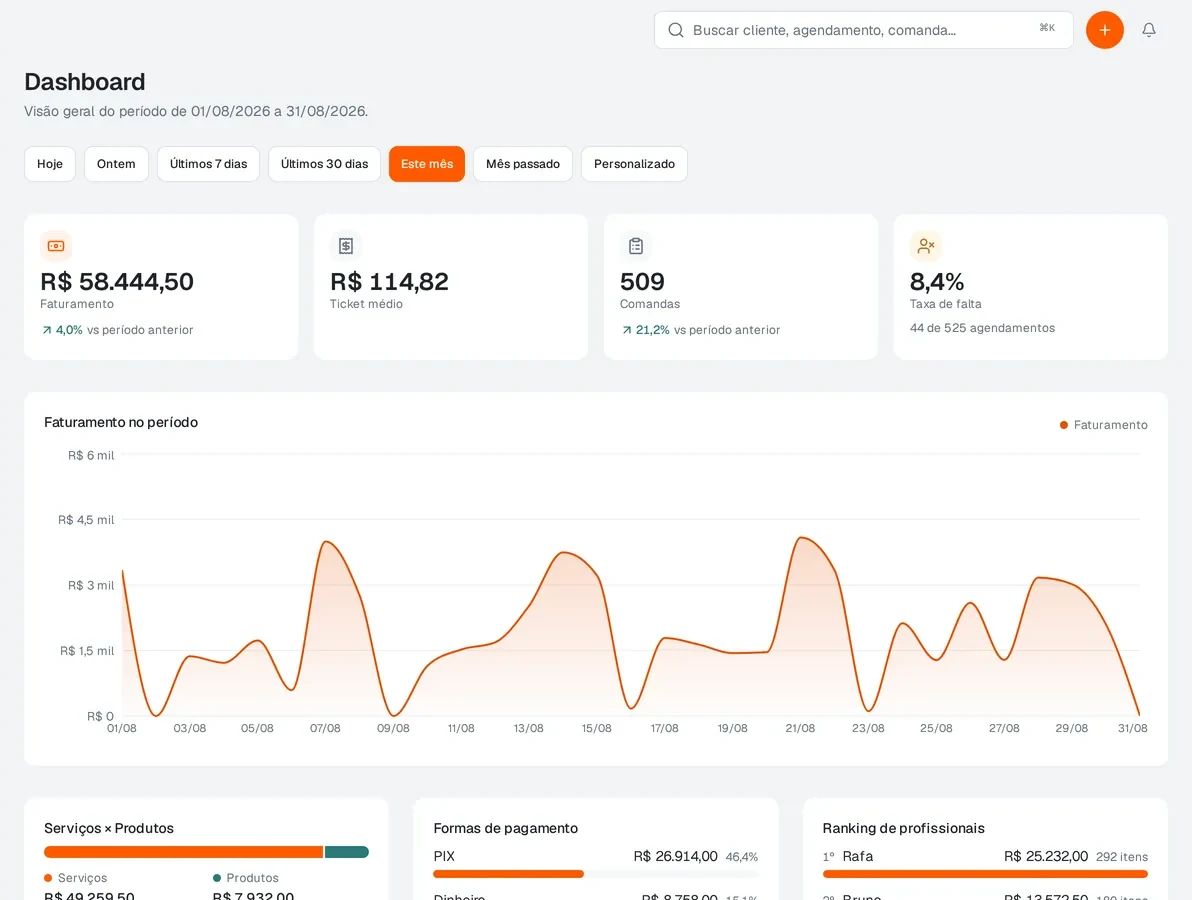This screenshot has width=1192, height=900.
Task: Click the 'Formas de pagamento' heading
Action: pyautogui.click(x=506, y=829)
